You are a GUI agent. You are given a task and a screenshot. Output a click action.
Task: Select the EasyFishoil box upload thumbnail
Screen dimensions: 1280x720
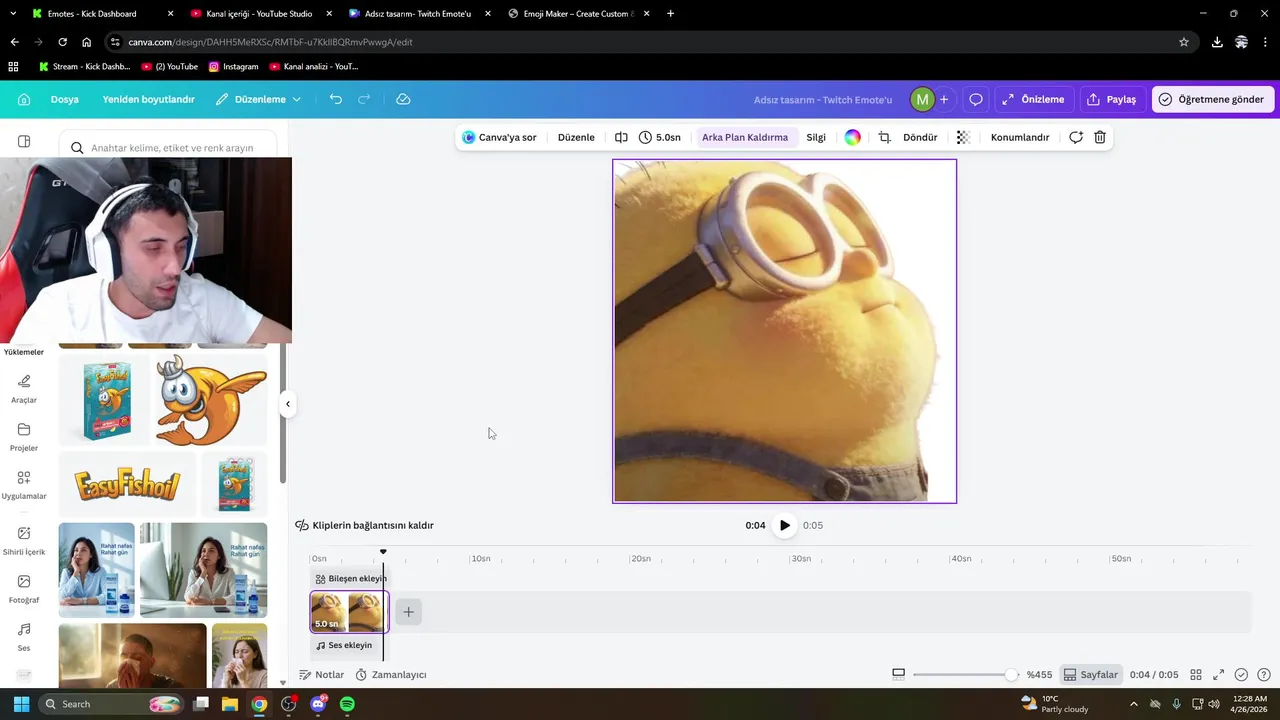tap(105, 400)
